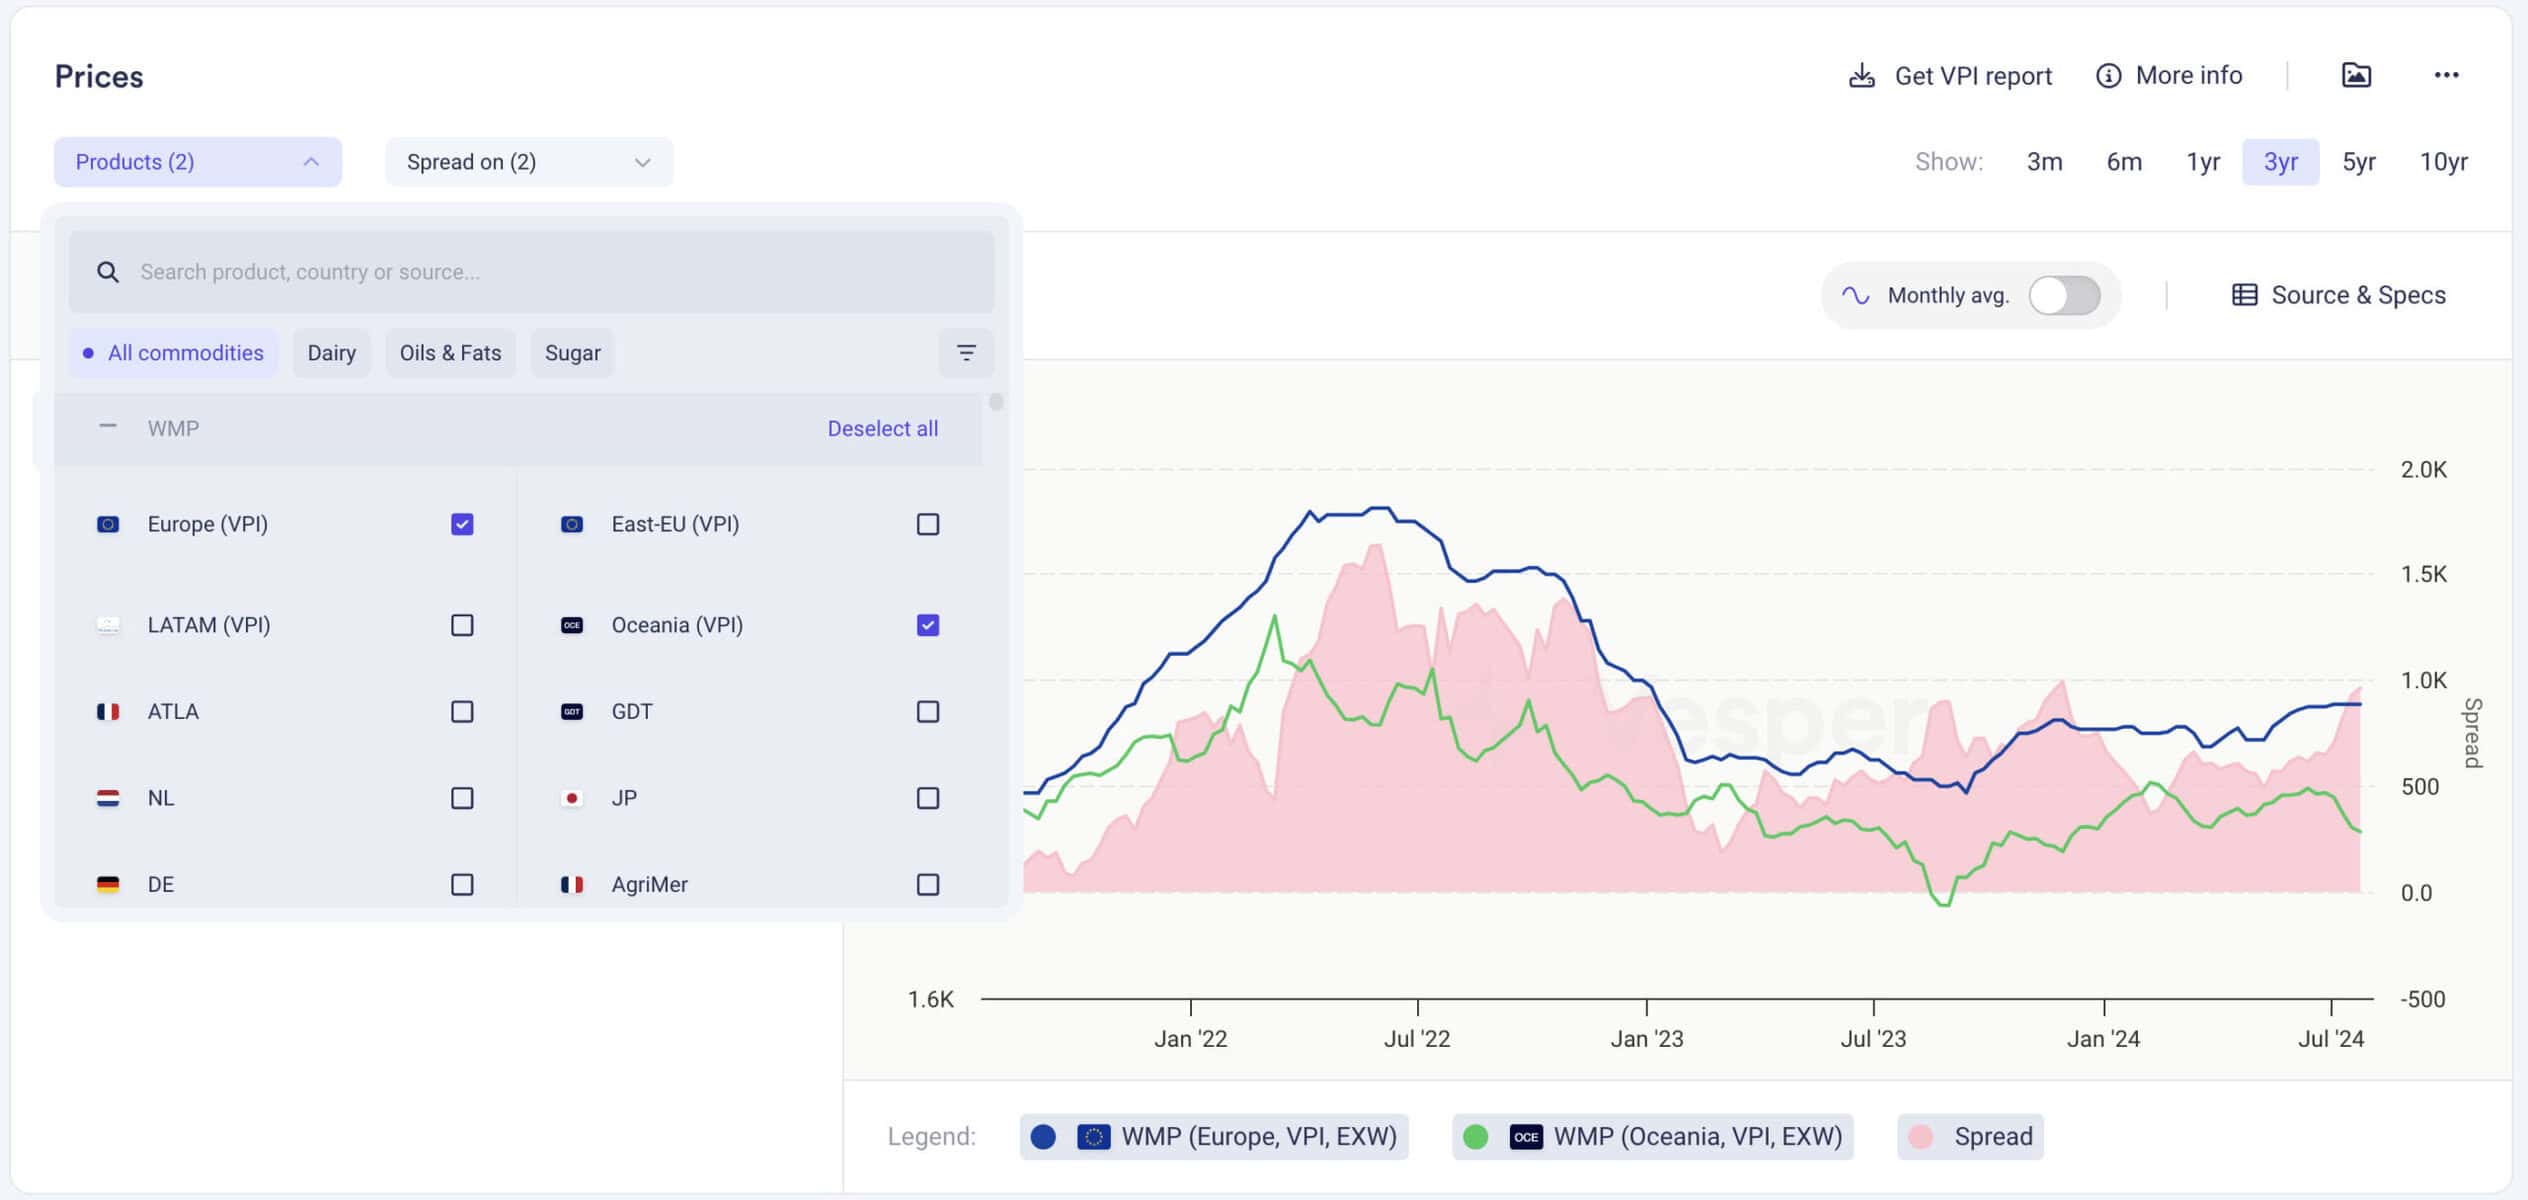This screenshot has width=2528, height=1200.
Task: Click the pink Spread legend swatch
Action: 1920,1137
